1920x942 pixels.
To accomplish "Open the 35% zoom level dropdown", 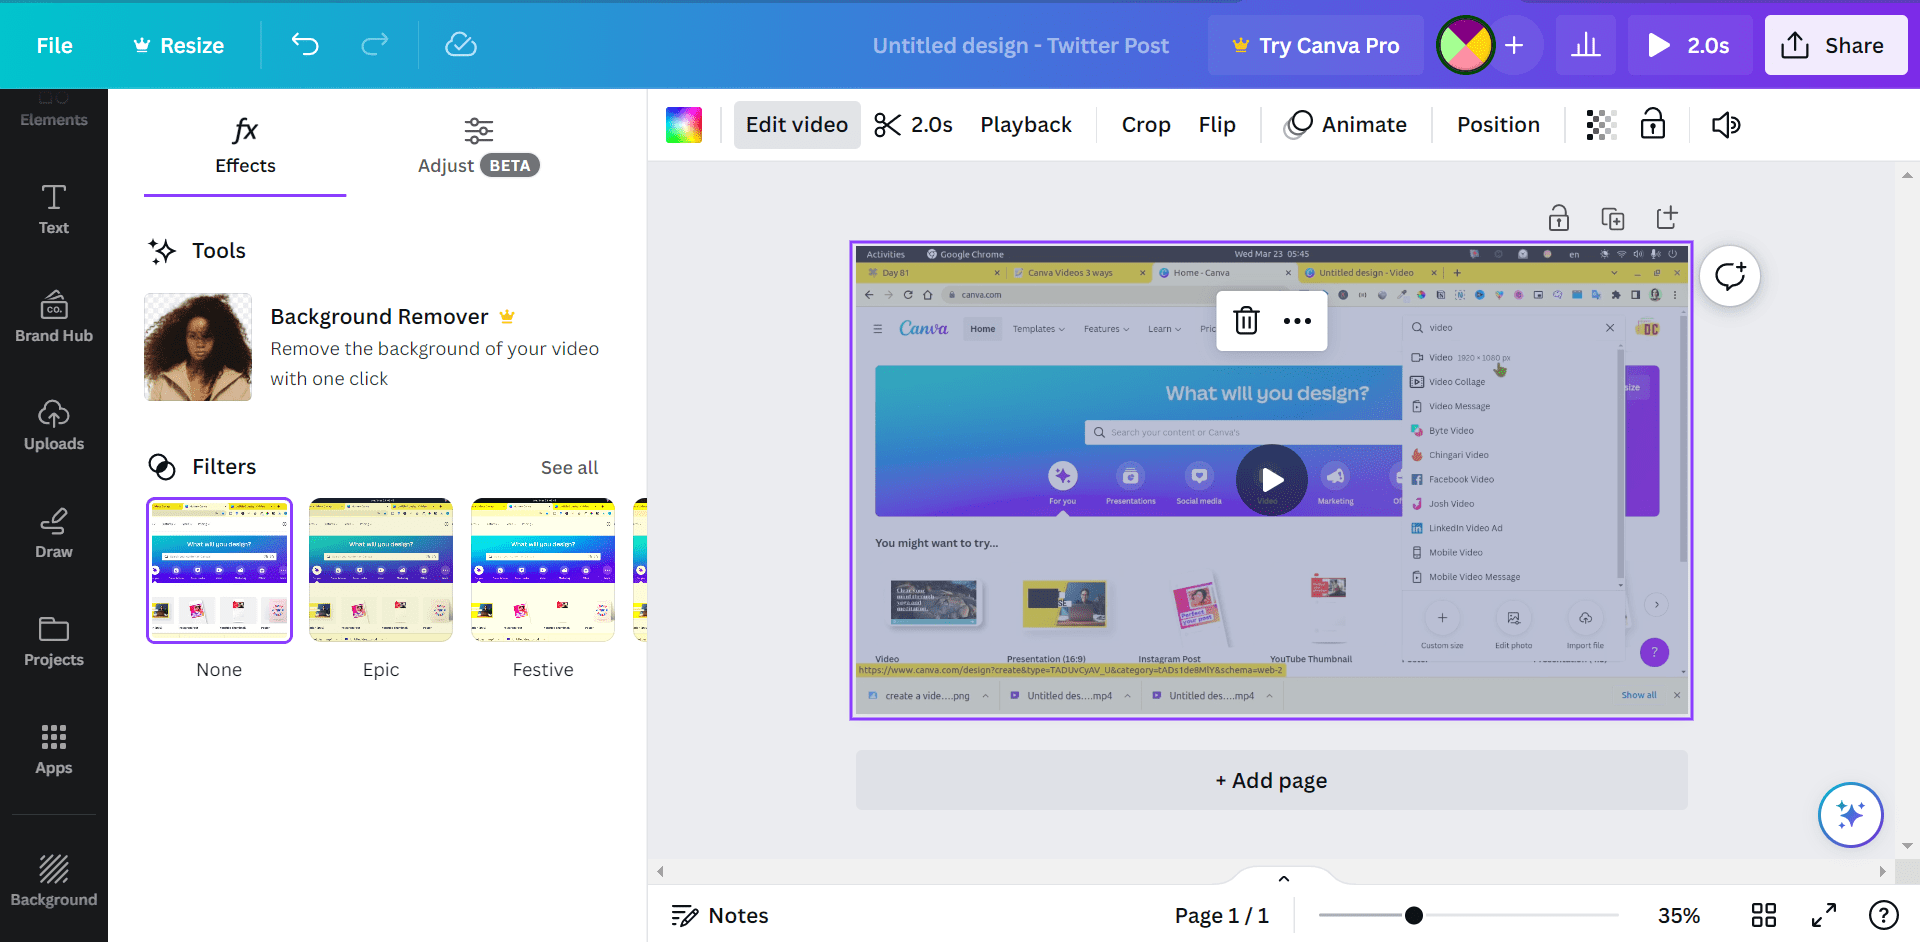I will click(x=1679, y=915).
